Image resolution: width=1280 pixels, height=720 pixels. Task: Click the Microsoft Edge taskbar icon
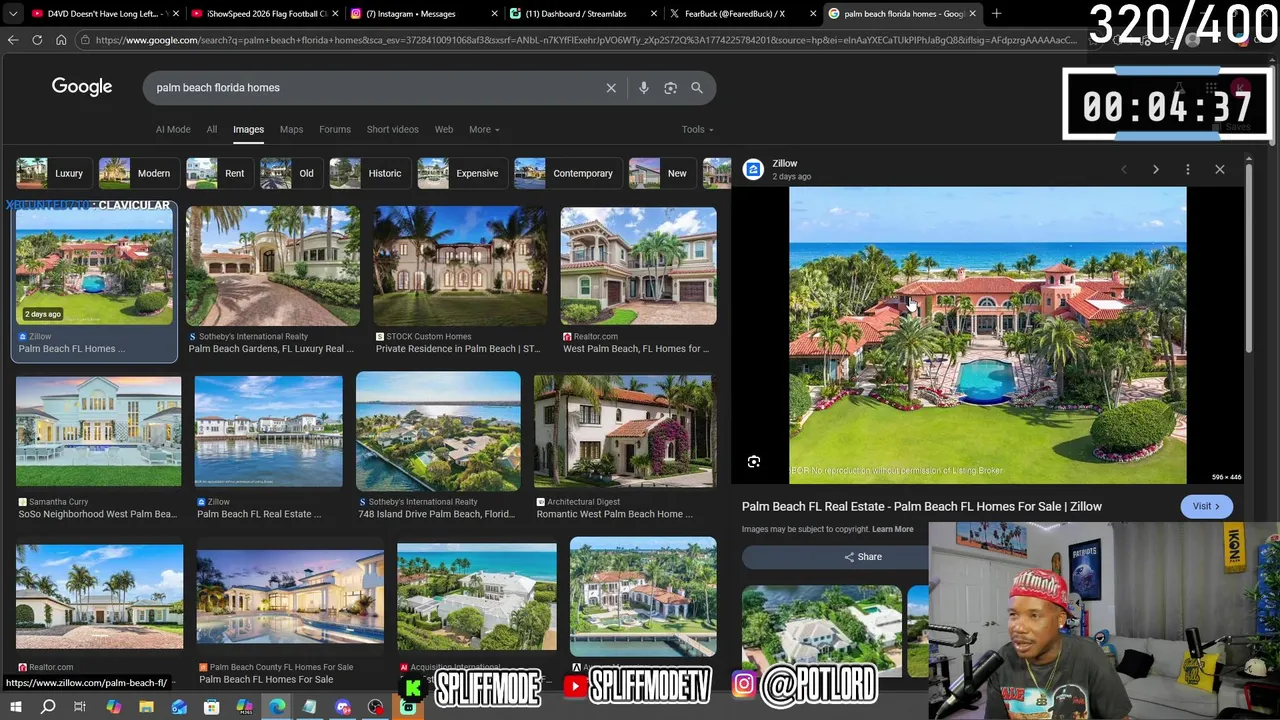[277, 707]
